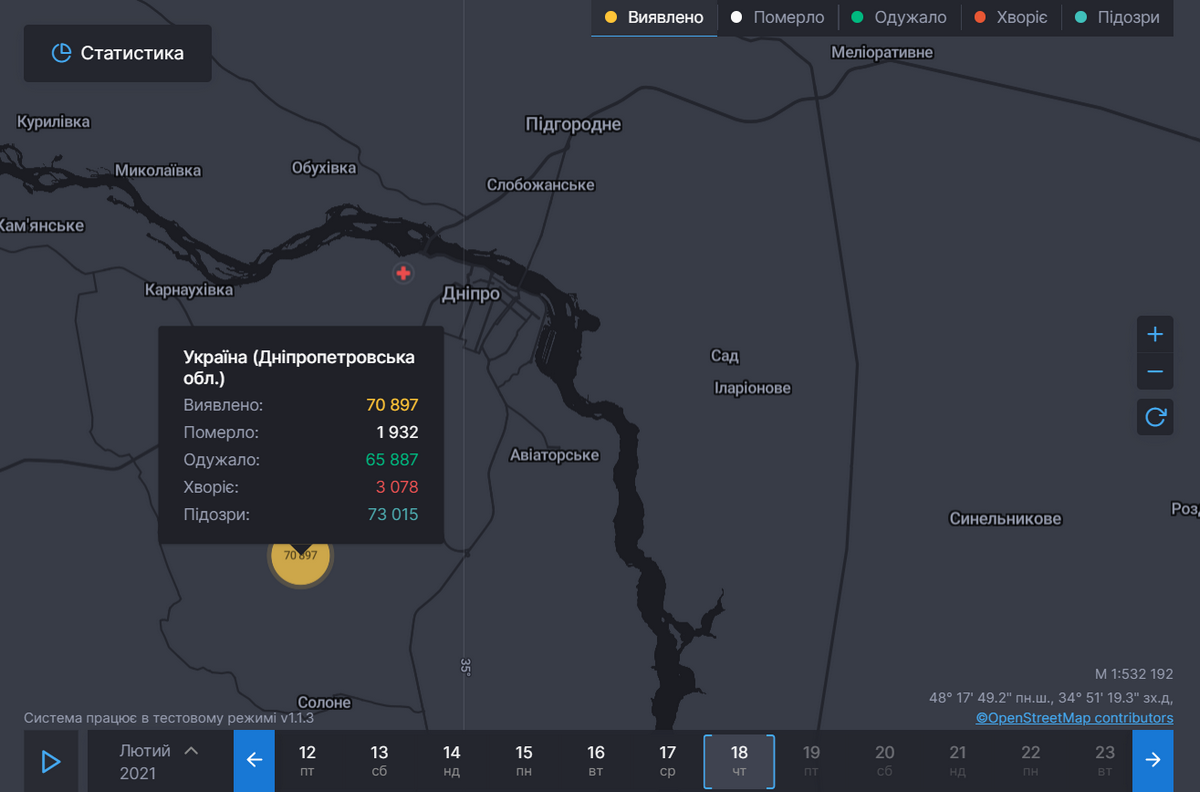The height and width of the screenshot is (792, 1200).
Task: Open the OpenStreetMap contributors link
Action: [x=1074, y=718]
